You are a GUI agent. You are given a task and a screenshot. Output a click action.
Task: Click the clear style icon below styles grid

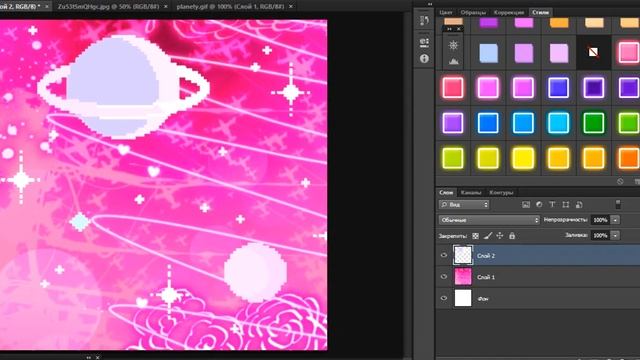pos(620,181)
